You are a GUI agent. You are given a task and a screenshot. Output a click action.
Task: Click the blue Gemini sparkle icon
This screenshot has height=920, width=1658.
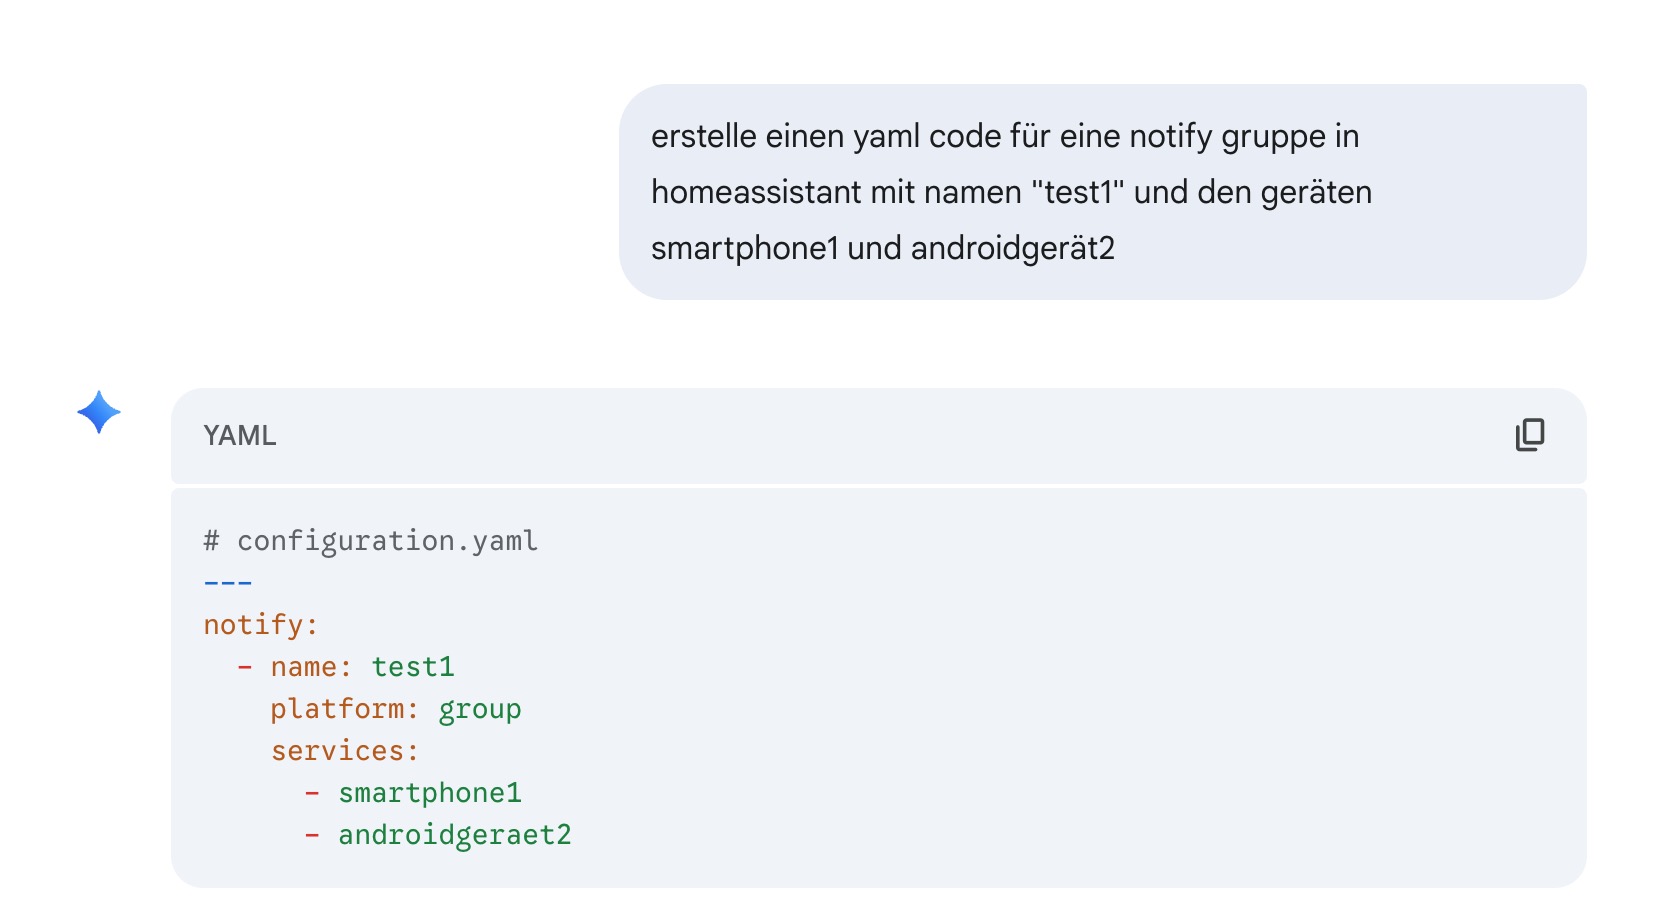coord(99,412)
